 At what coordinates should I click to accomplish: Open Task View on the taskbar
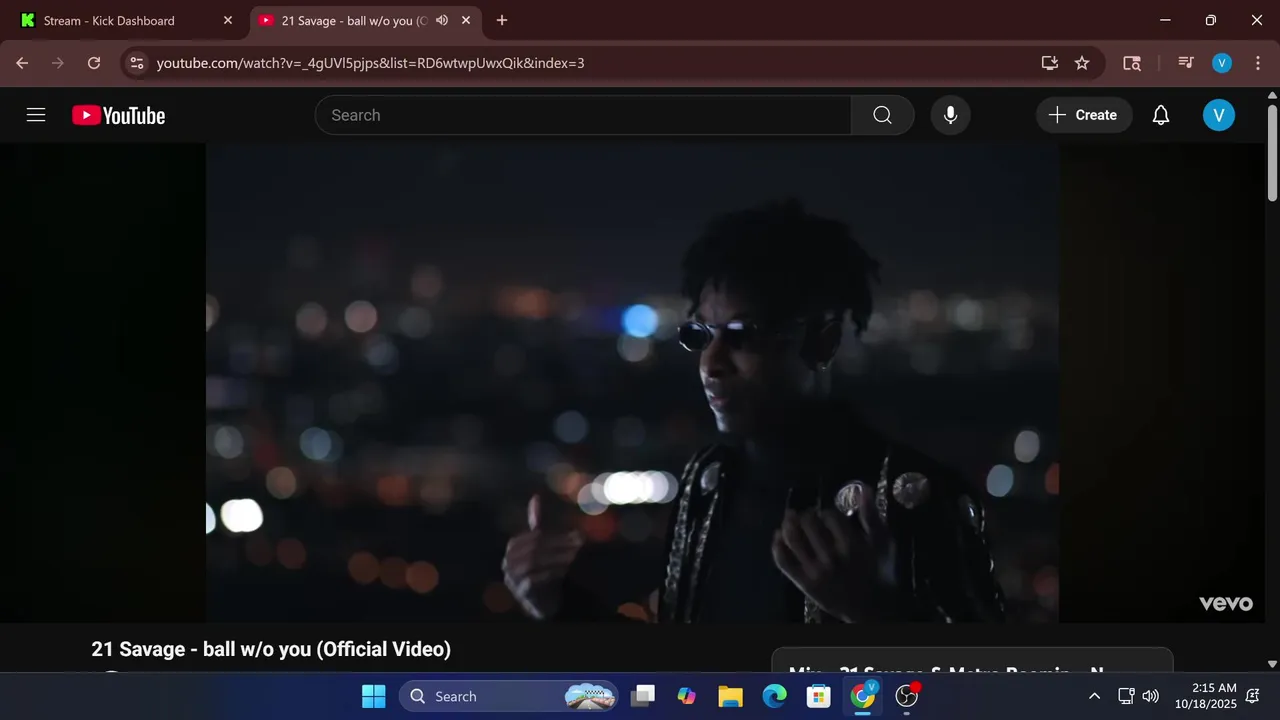click(x=643, y=696)
